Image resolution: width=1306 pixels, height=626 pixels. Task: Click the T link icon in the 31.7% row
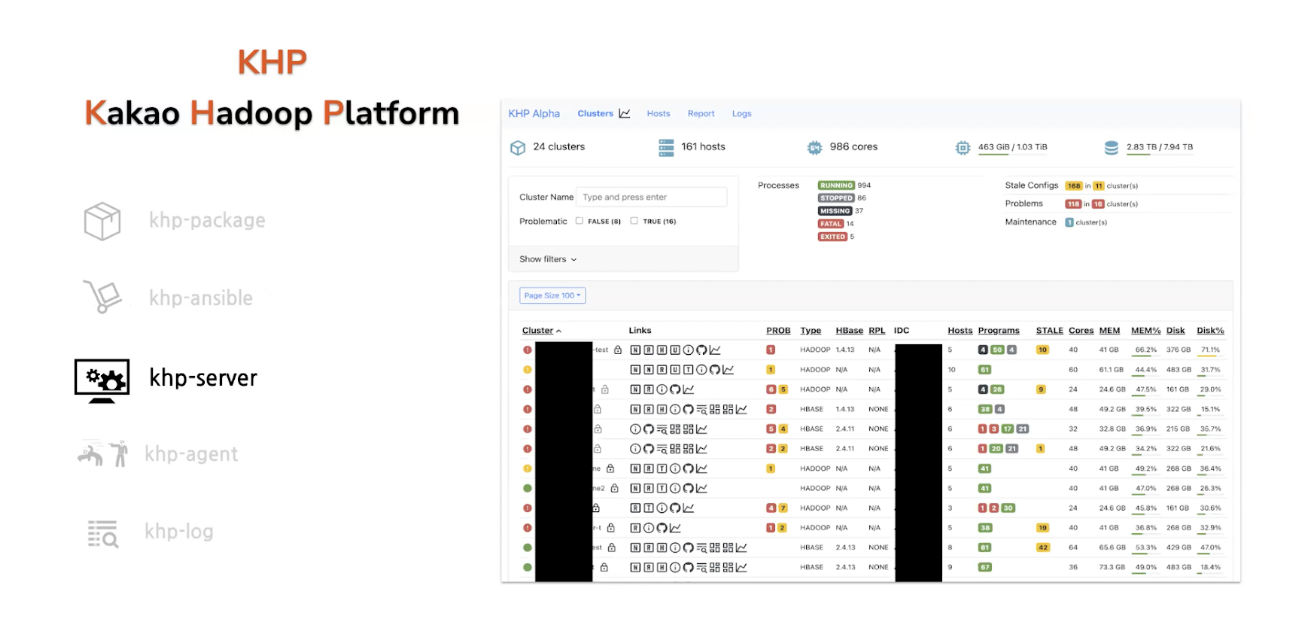[688, 369]
